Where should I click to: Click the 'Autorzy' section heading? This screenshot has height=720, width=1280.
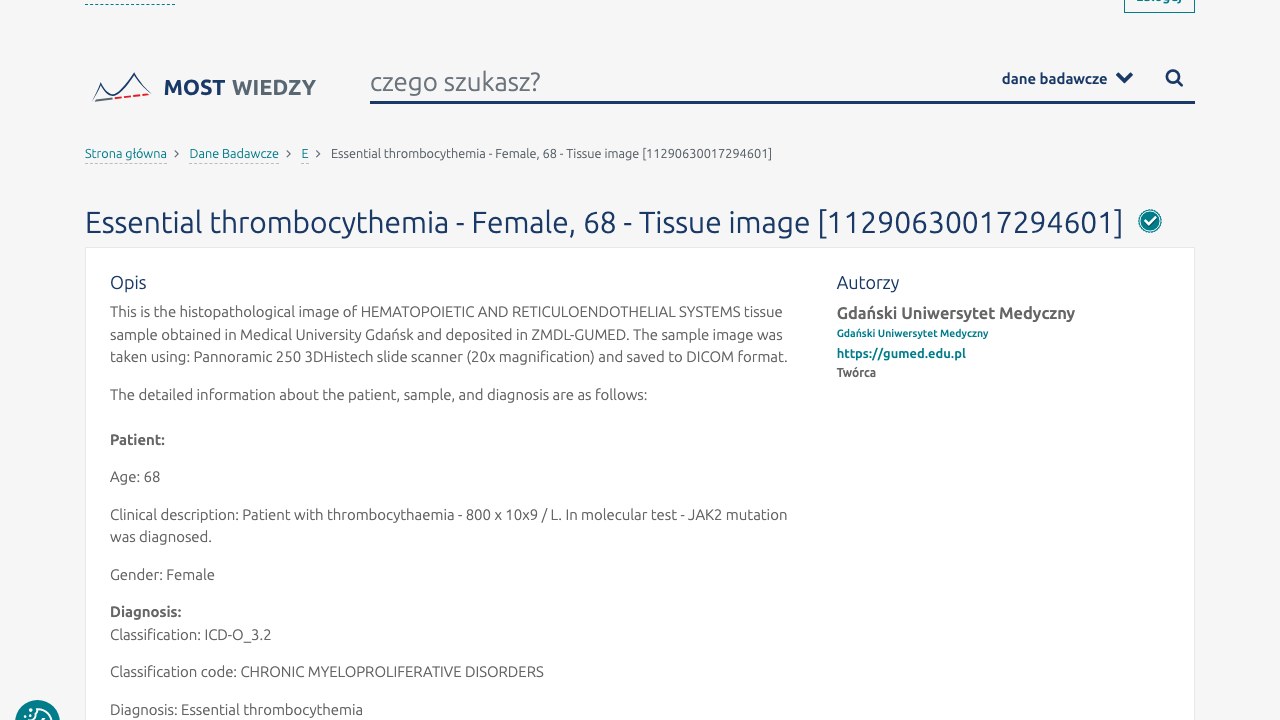point(868,283)
